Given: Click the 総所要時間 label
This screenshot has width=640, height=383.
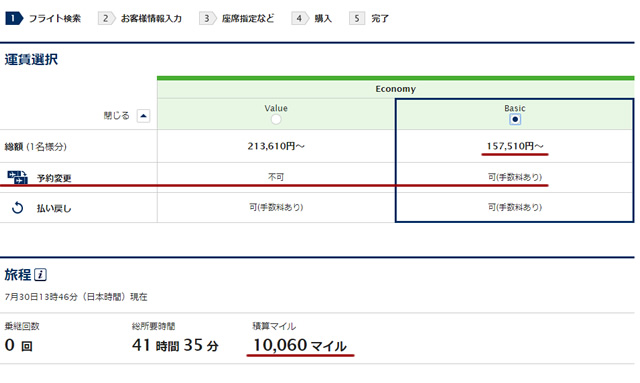Looking at the screenshot, I should tap(153, 326).
